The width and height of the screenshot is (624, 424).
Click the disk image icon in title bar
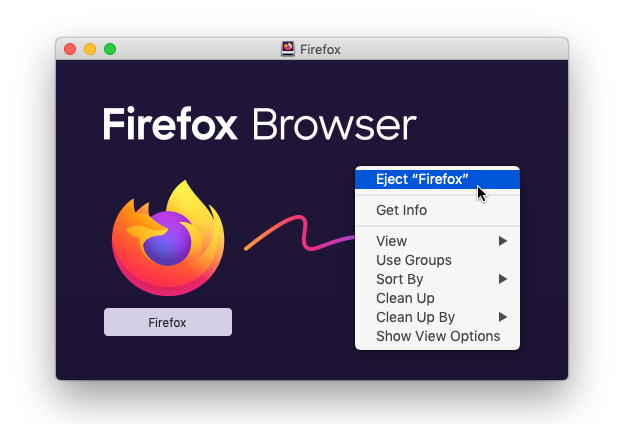pos(288,49)
